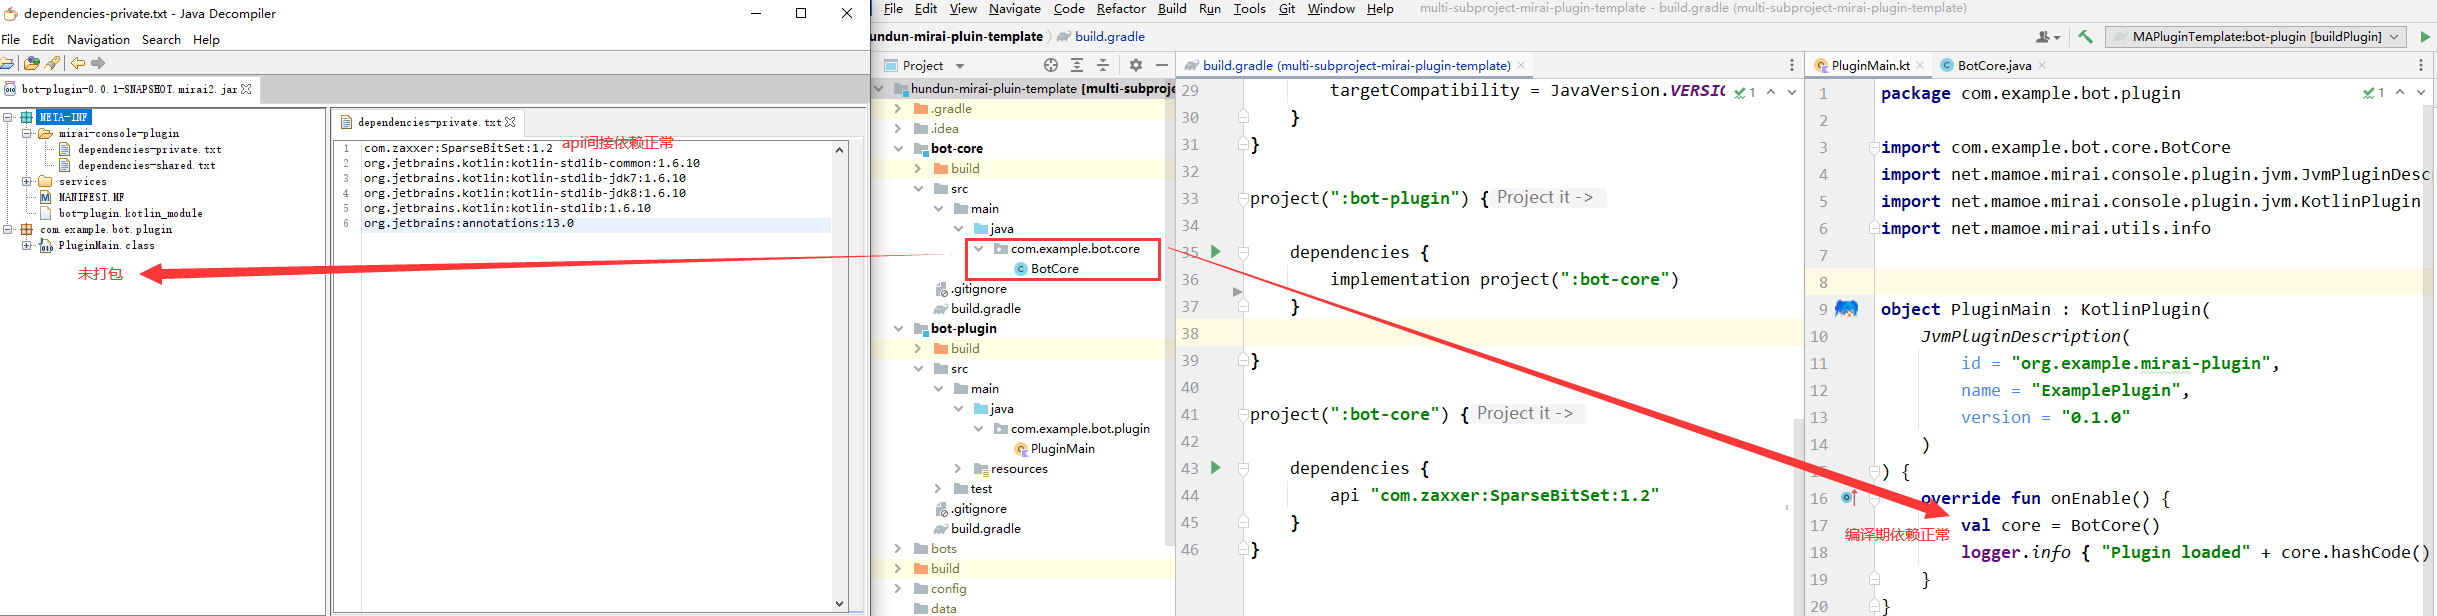Image resolution: width=2437 pixels, height=616 pixels.
Task: Select dependencies-shared.txt in tree
Action: click(146, 165)
